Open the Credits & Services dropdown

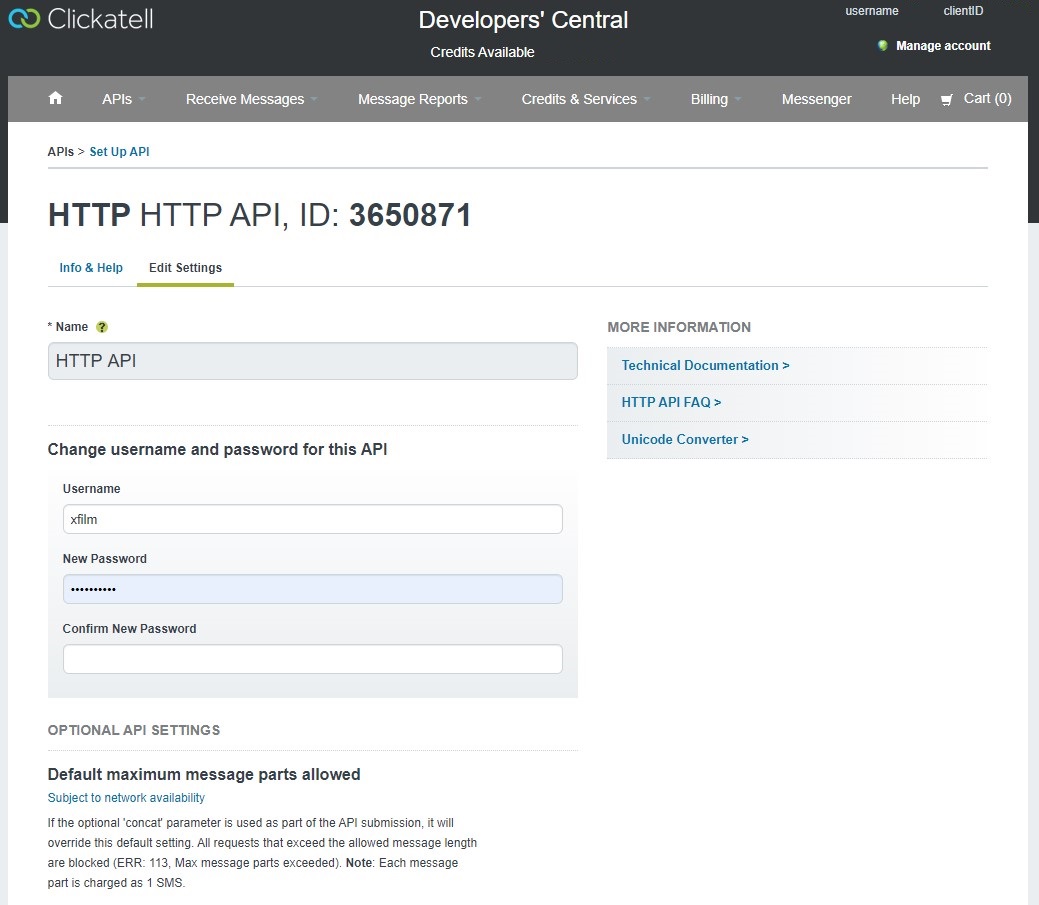tap(586, 99)
